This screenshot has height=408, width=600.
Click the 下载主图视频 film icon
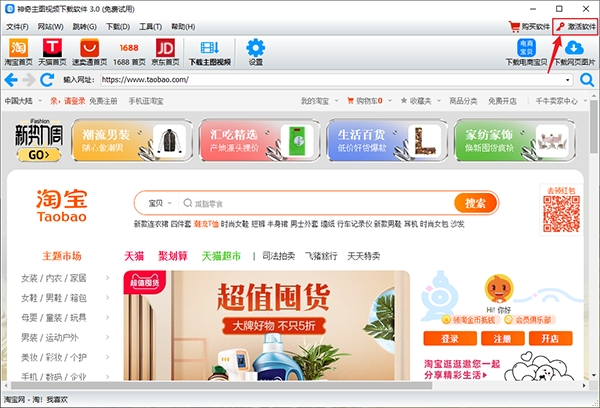(x=210, y=51)
